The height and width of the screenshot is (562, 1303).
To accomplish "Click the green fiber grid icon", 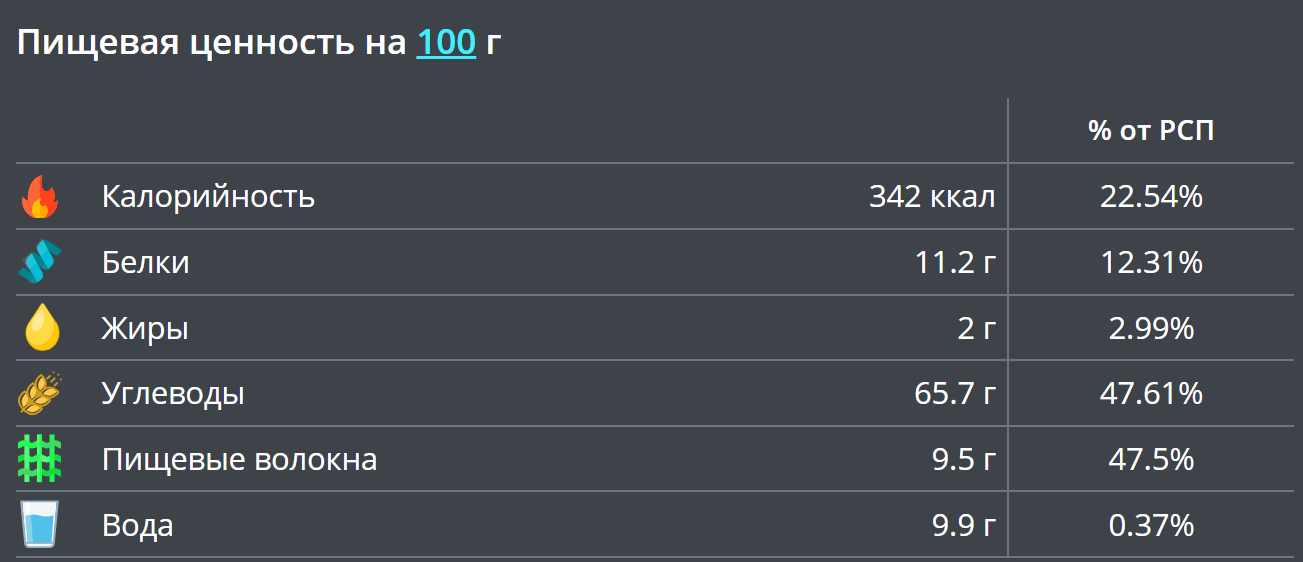I will pos(40,459).
